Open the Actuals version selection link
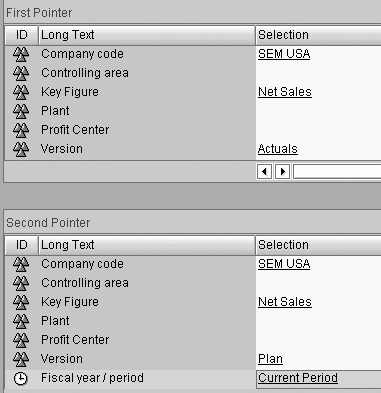Image resolution: width=381 pixels, height=393 pixels. pos(278,149)
